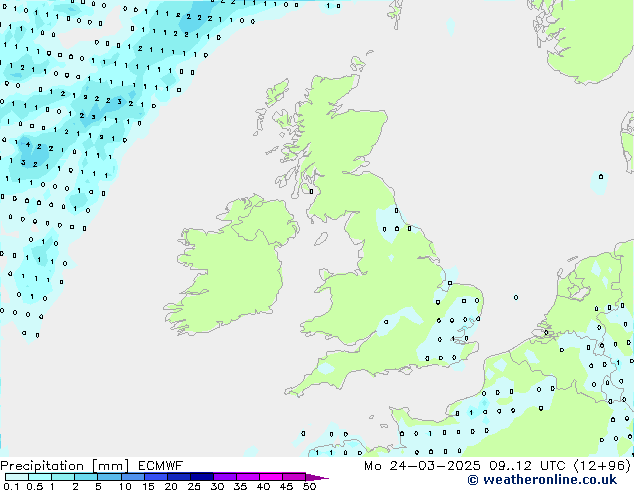
Task: Click the 45–50 mm legend color swatch
Action: (294, 477)
